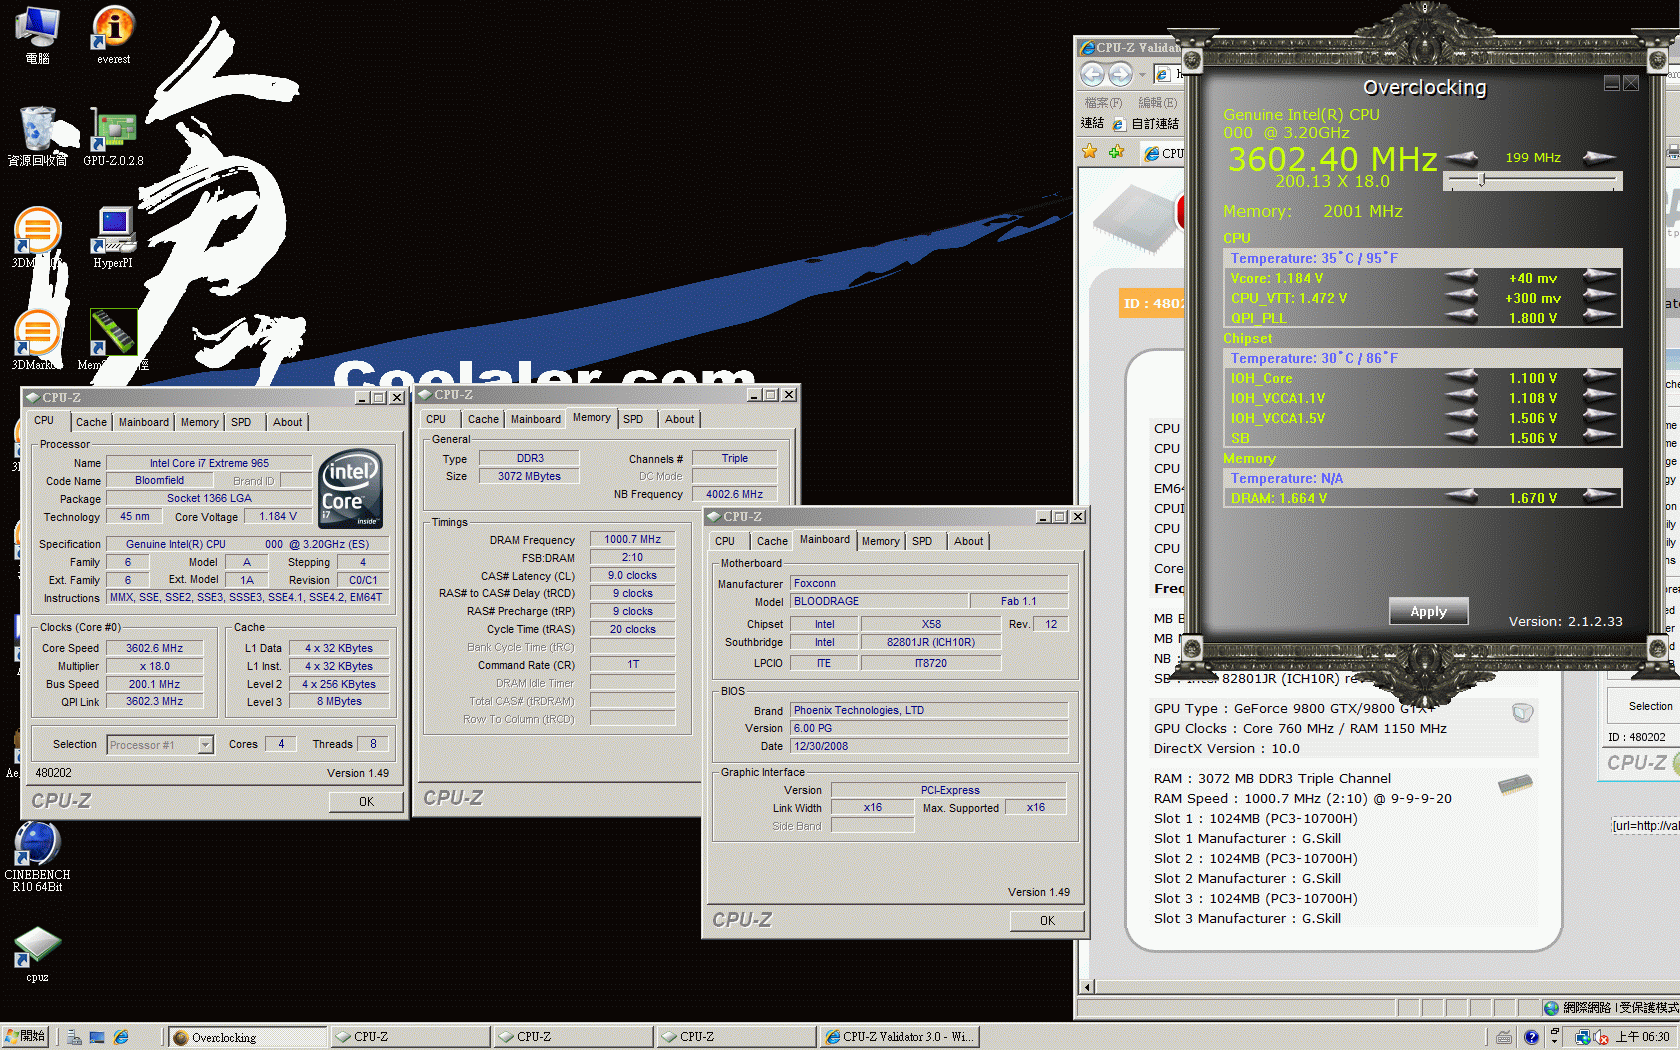Raise CPU_VTT offset with right arrow
The height and width of the screenshot is (1050, 1680).
pos(1599,297)
